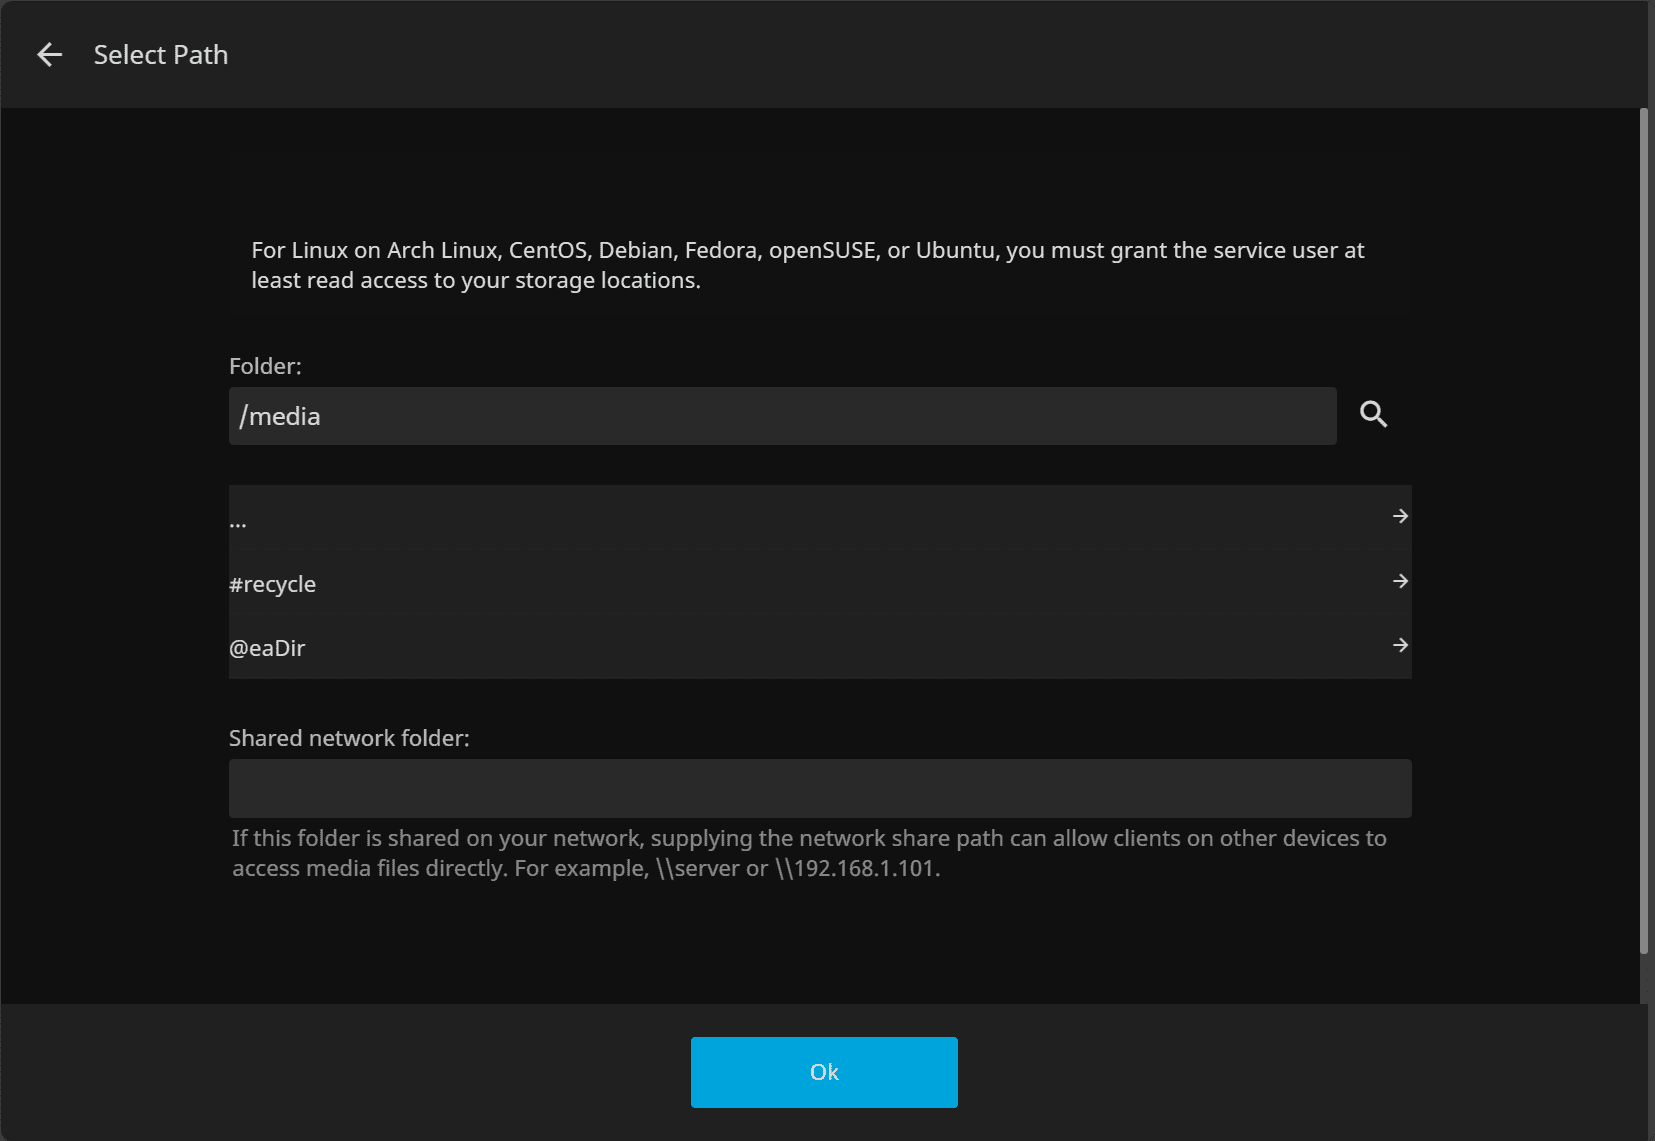
Task: Click the 'Shared network folder:' label
Action: [x=349, y=738]
